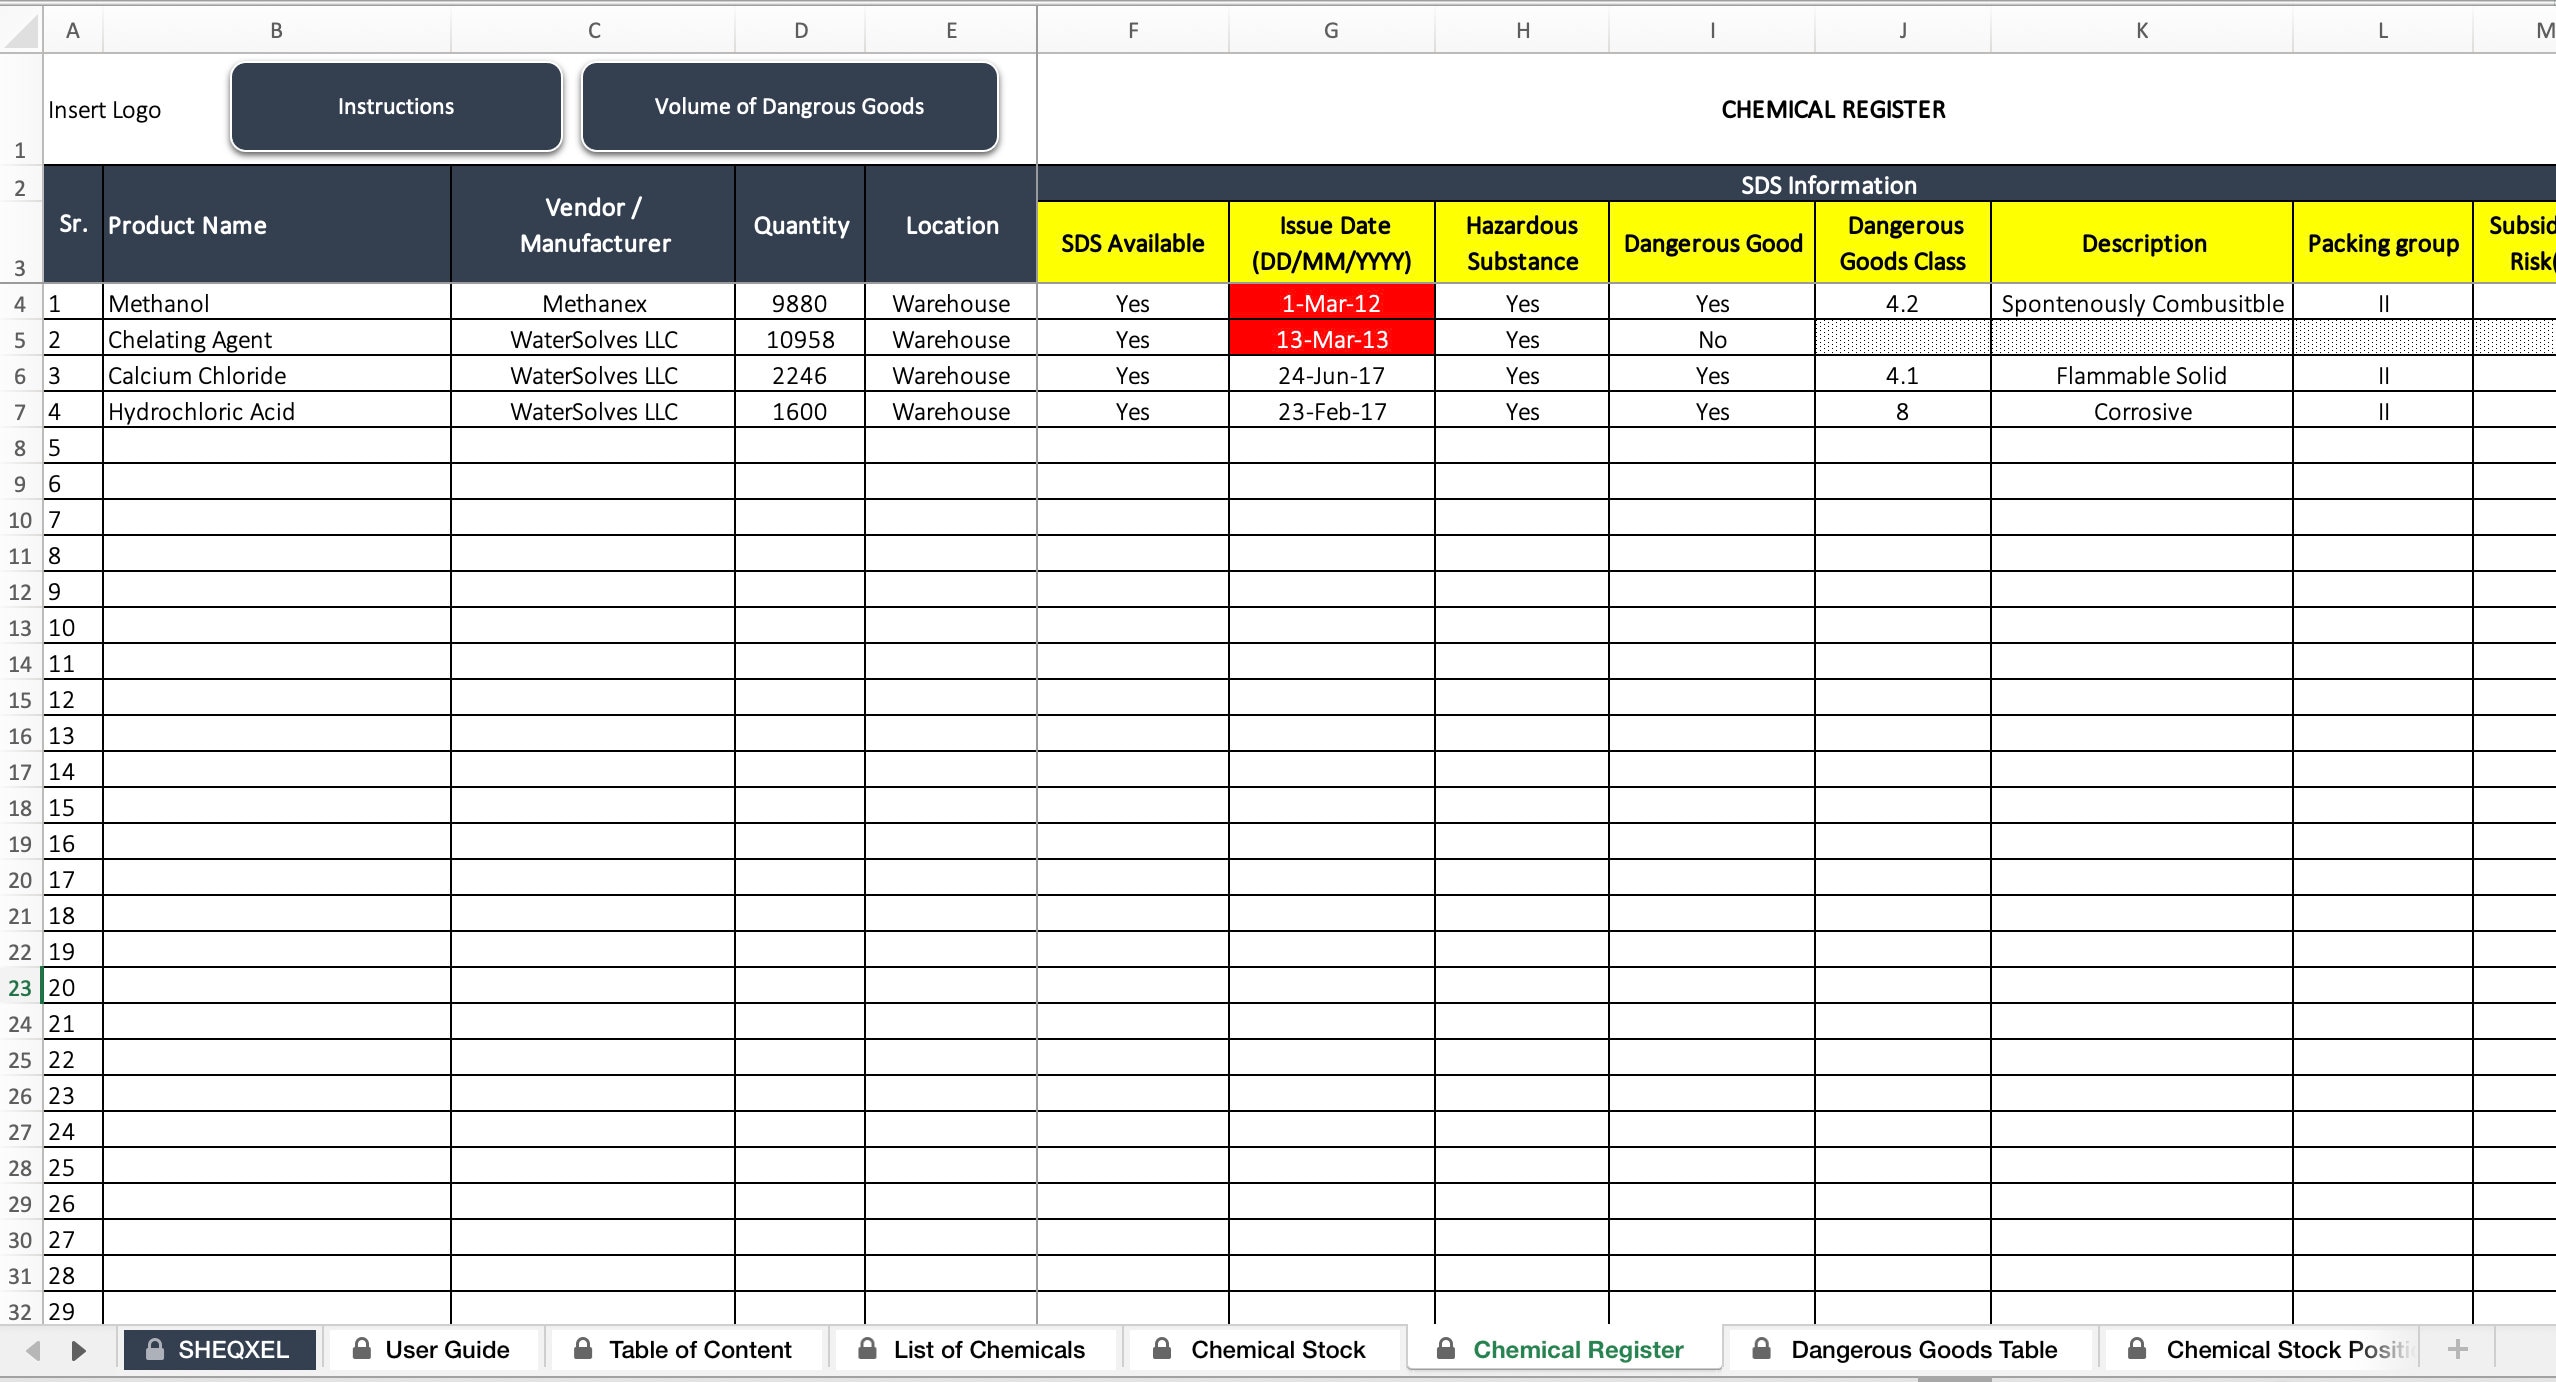Click the lock icon on SHEQXEL tab
Viewport: 2556px width, 1382px height.
(156, 1348)
